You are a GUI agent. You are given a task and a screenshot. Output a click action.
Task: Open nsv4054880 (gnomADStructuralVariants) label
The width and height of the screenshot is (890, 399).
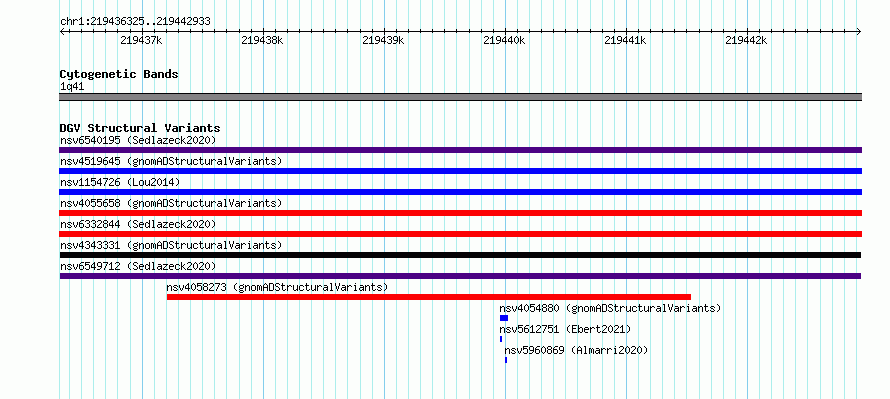coord(610,308)
